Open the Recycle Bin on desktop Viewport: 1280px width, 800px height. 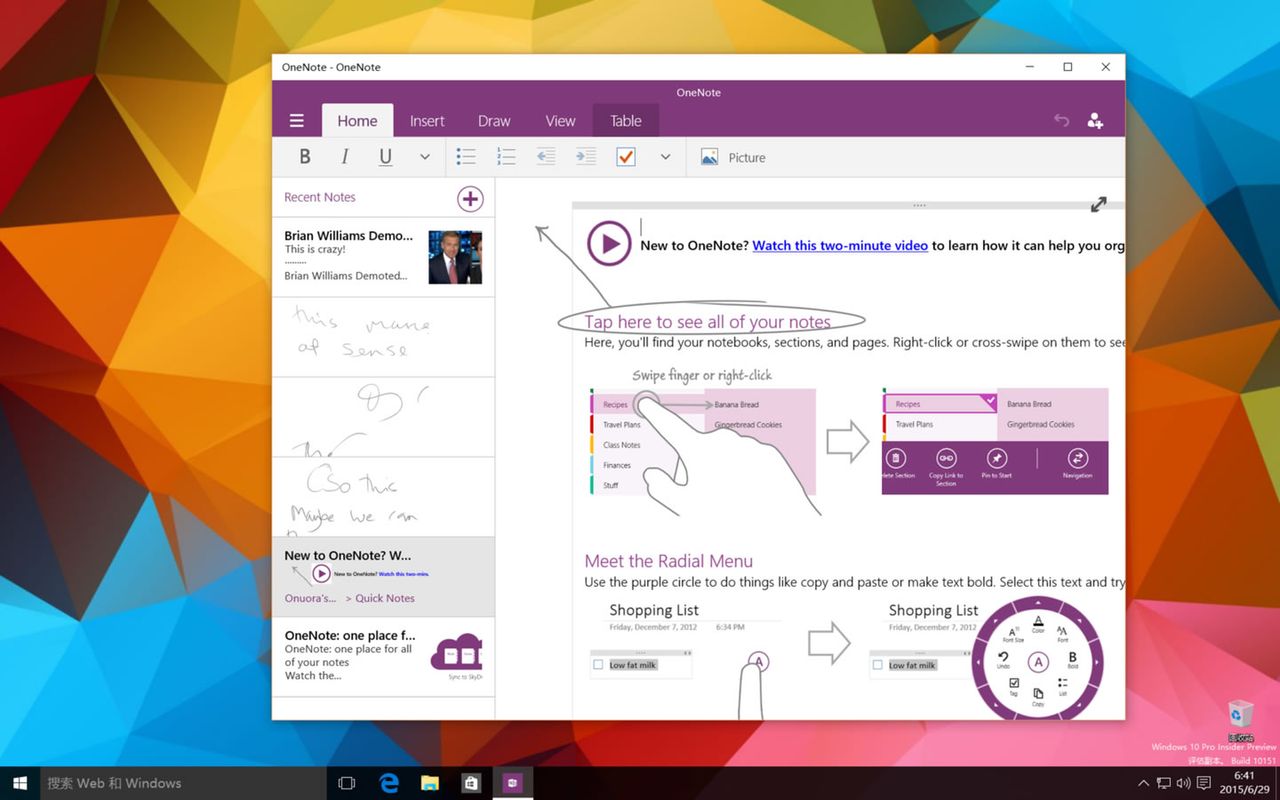coord(1241,719)
